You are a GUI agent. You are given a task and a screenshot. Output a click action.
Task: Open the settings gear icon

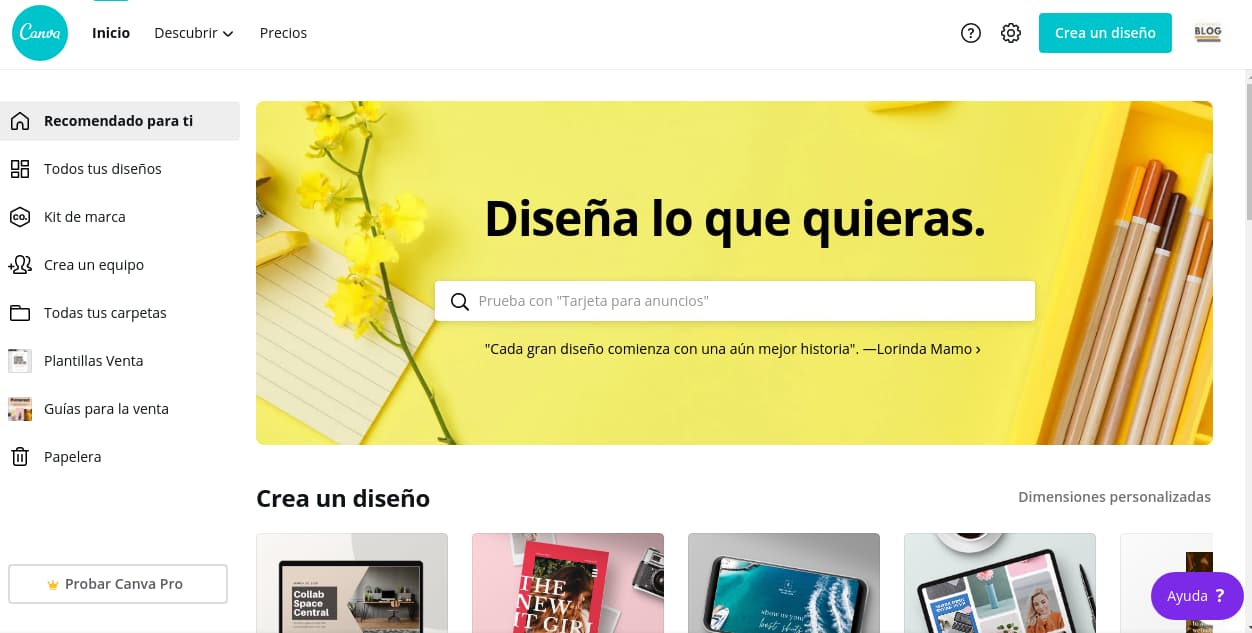pyautogui.click(x=1011, y=33)
